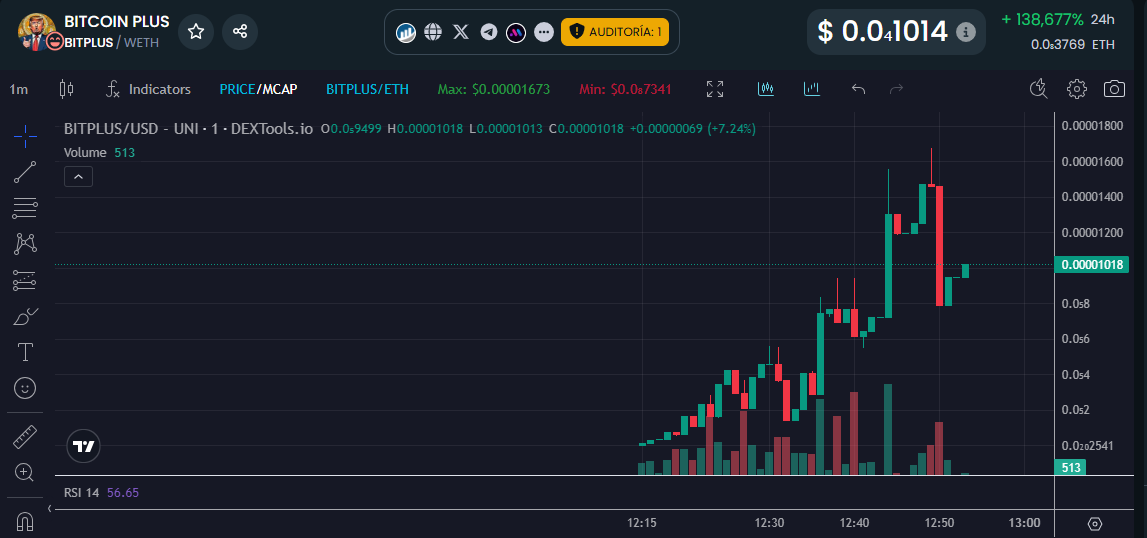
Task: Click the BITPLUS/USD chart title legend
Action: coord(188,129)
